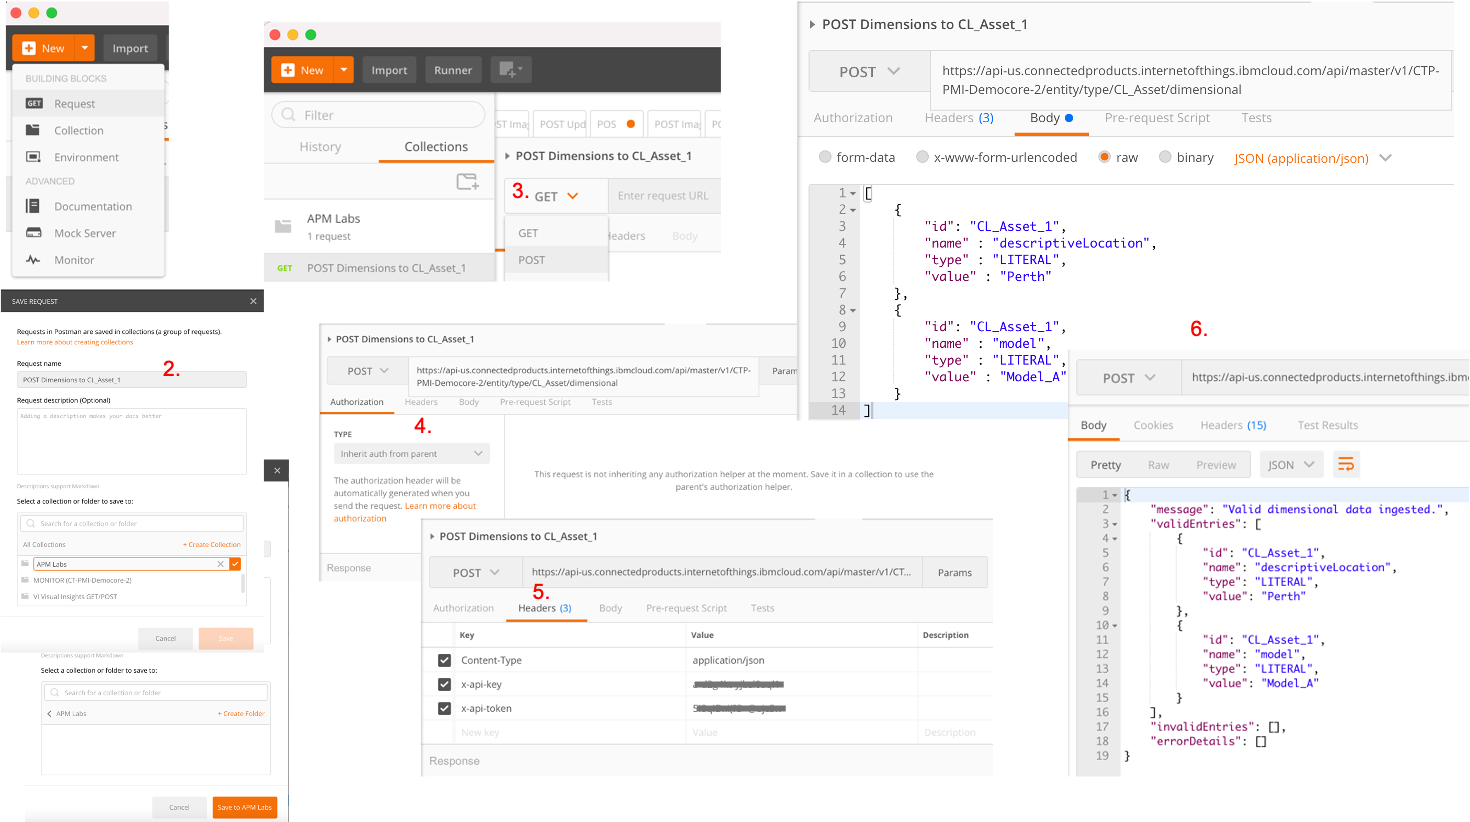Select the raw body radio button
The width and height of the screenshot is (1470, 822).
(1104, 157)
